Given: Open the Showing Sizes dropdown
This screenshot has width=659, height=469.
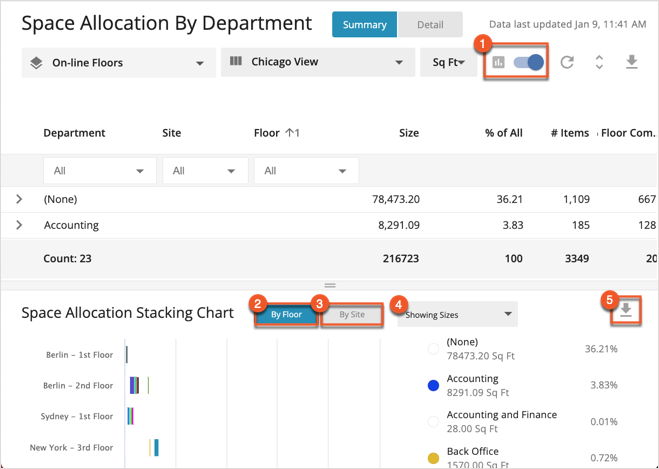Looking at the screenshot, I should click(458, 314).
